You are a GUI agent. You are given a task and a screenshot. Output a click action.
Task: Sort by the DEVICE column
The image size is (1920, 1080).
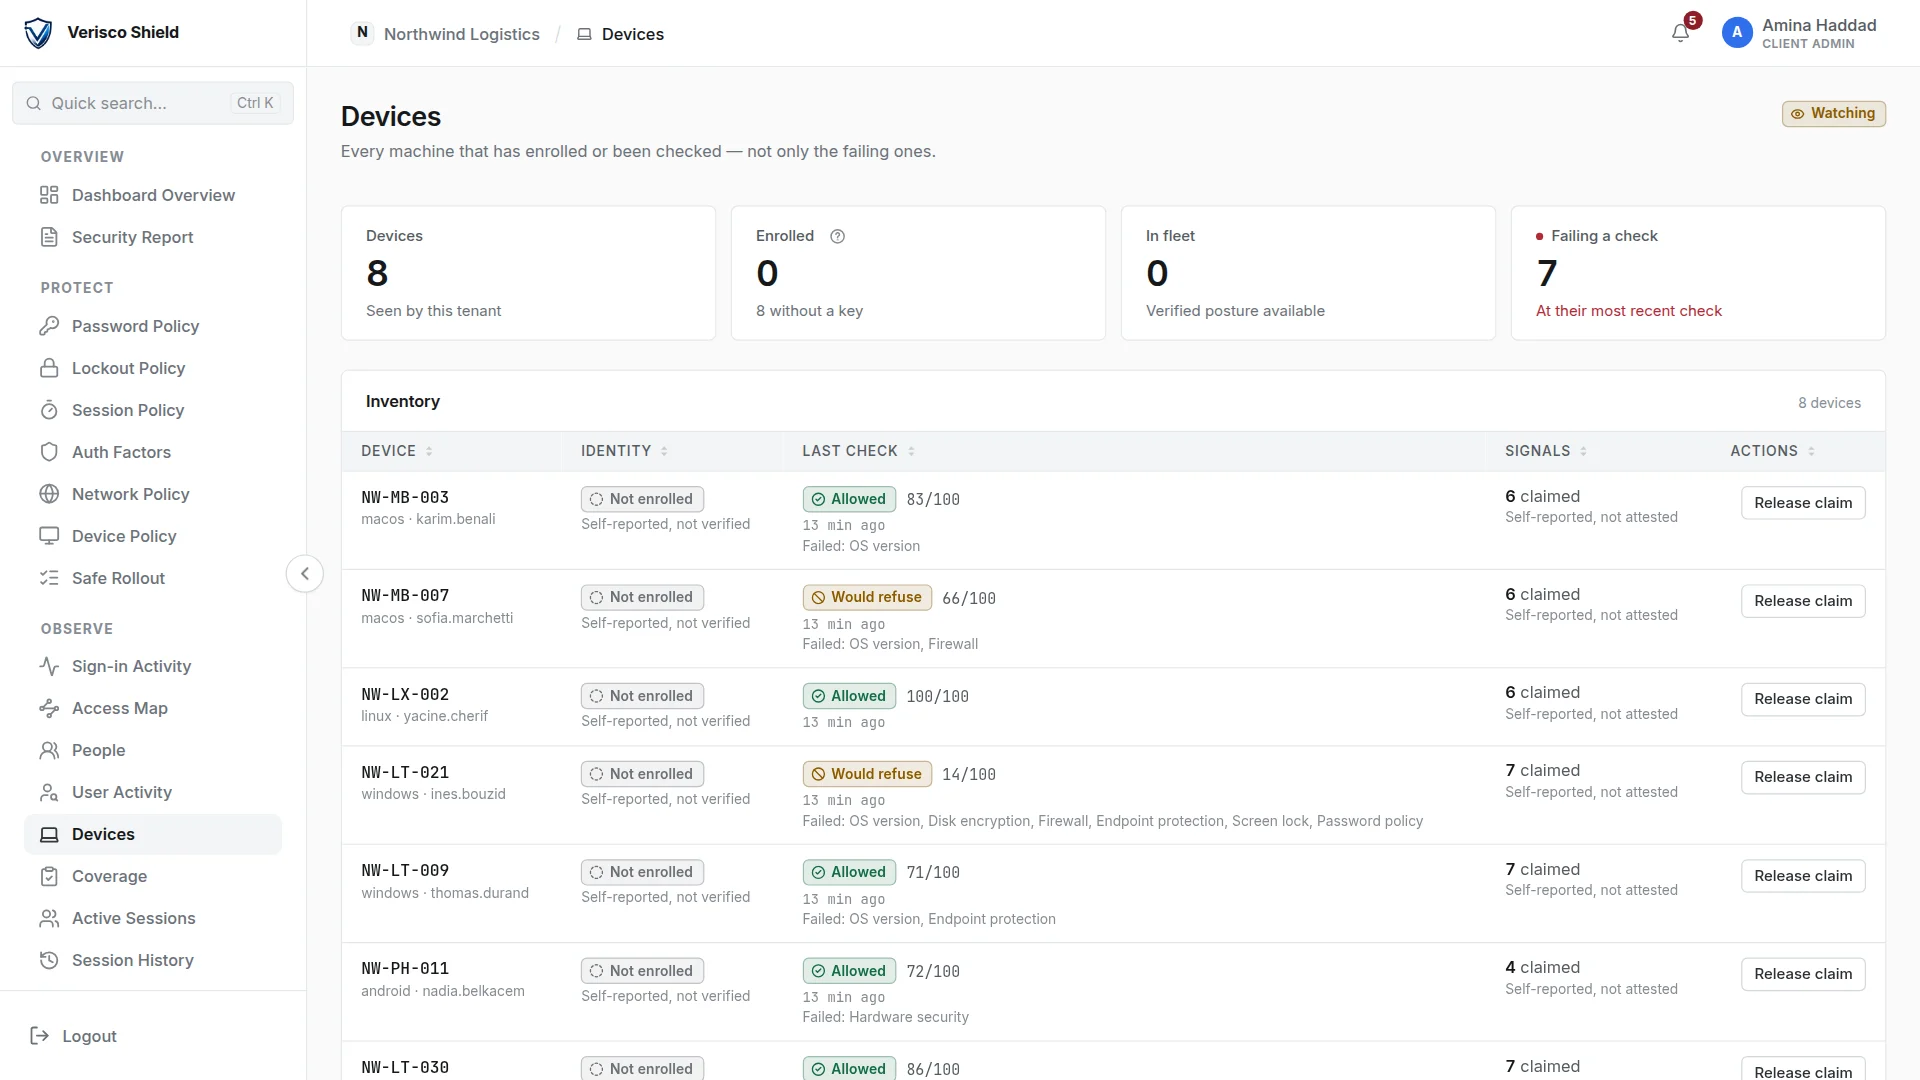click(x=397, y=451)
